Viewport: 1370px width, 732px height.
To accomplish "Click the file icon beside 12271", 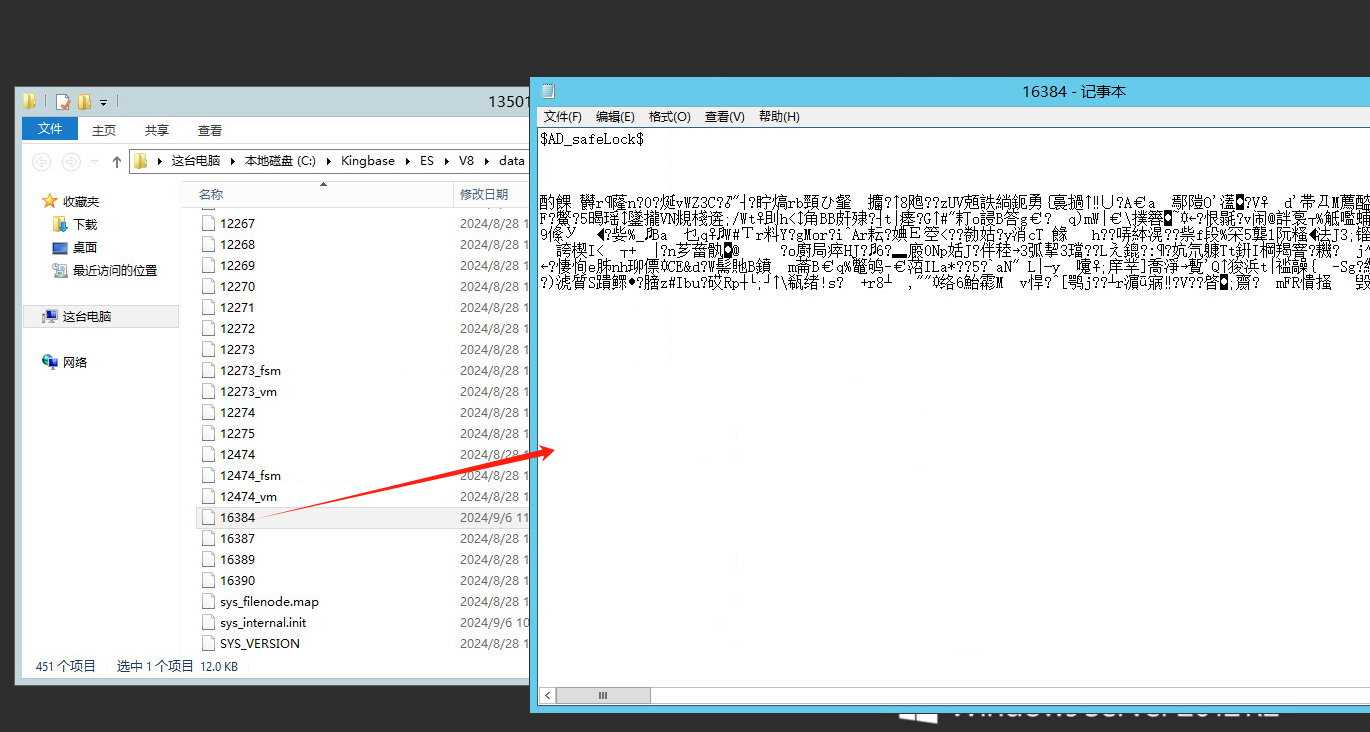I will tap(208, 307).
